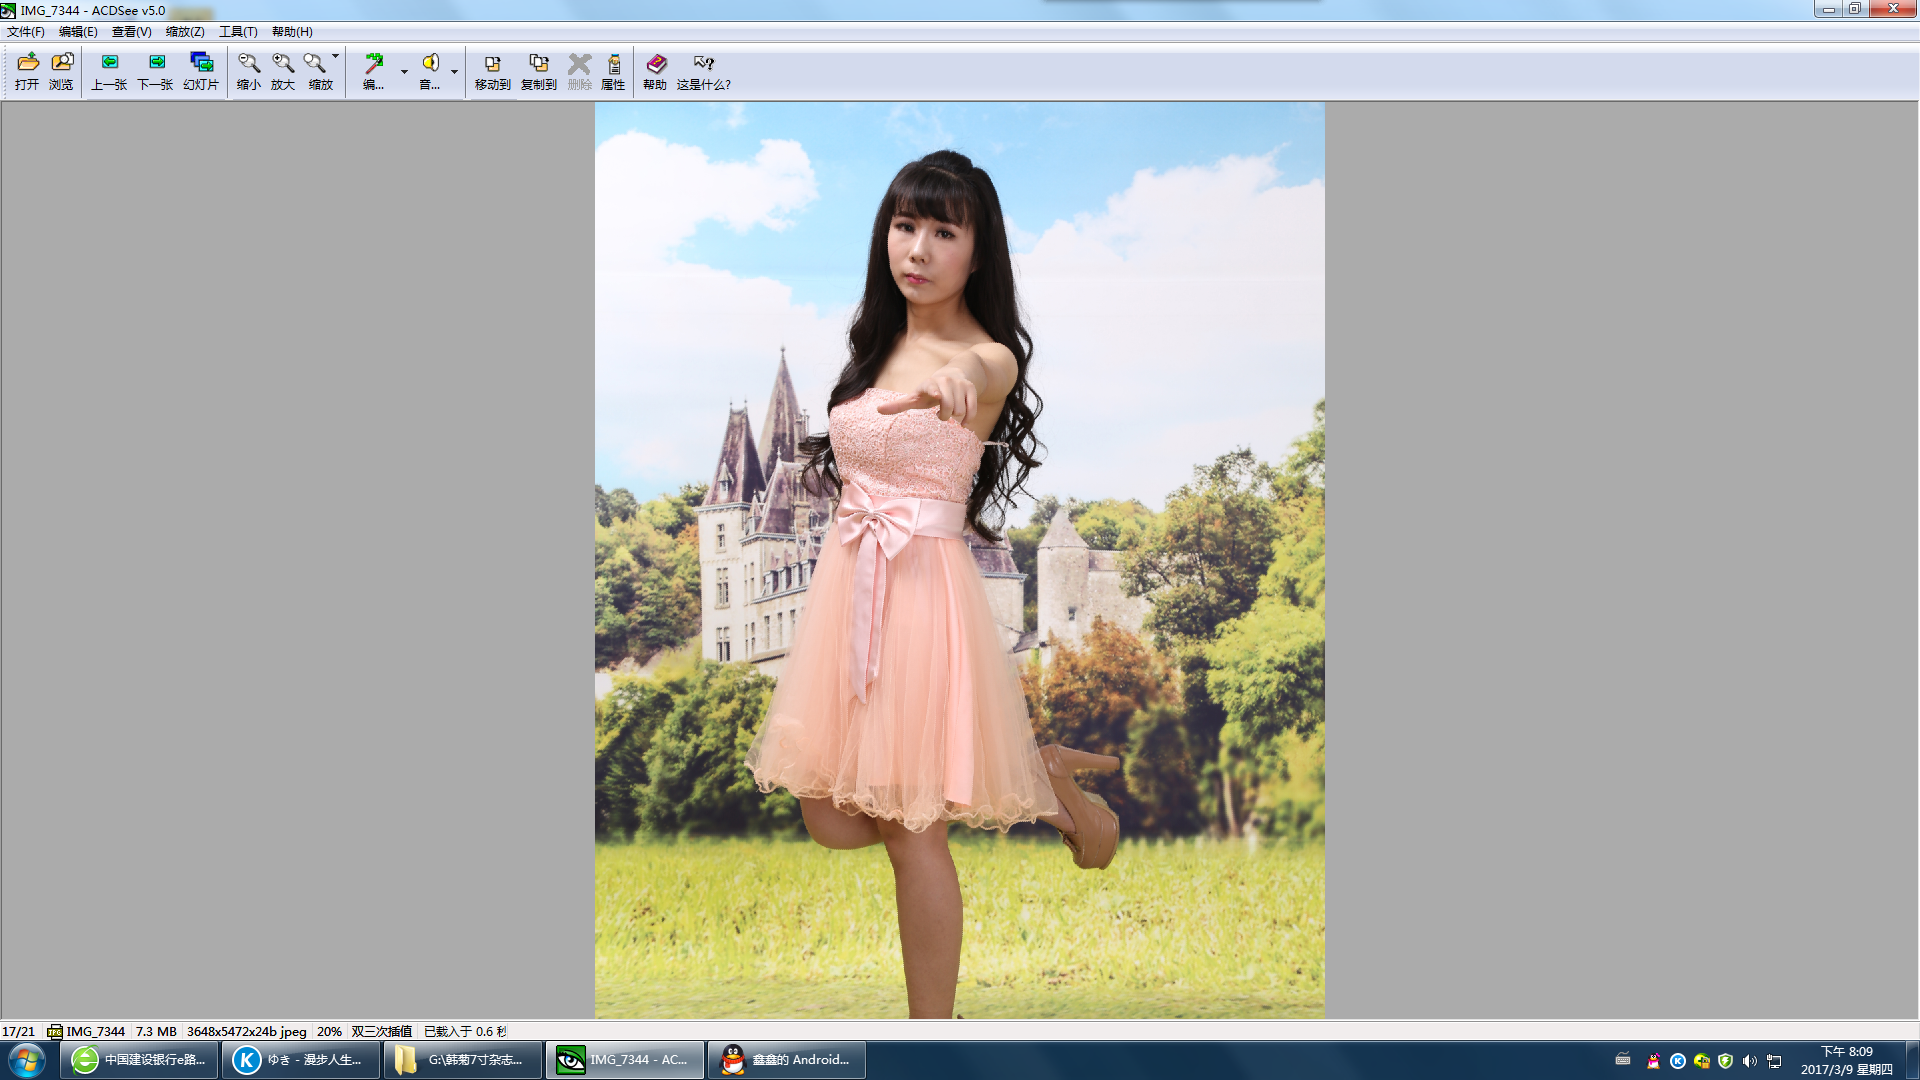This screenshot has height=1080, width=1920.
Task: Open the Browse (浏览) tool
Action: (61, 71)
